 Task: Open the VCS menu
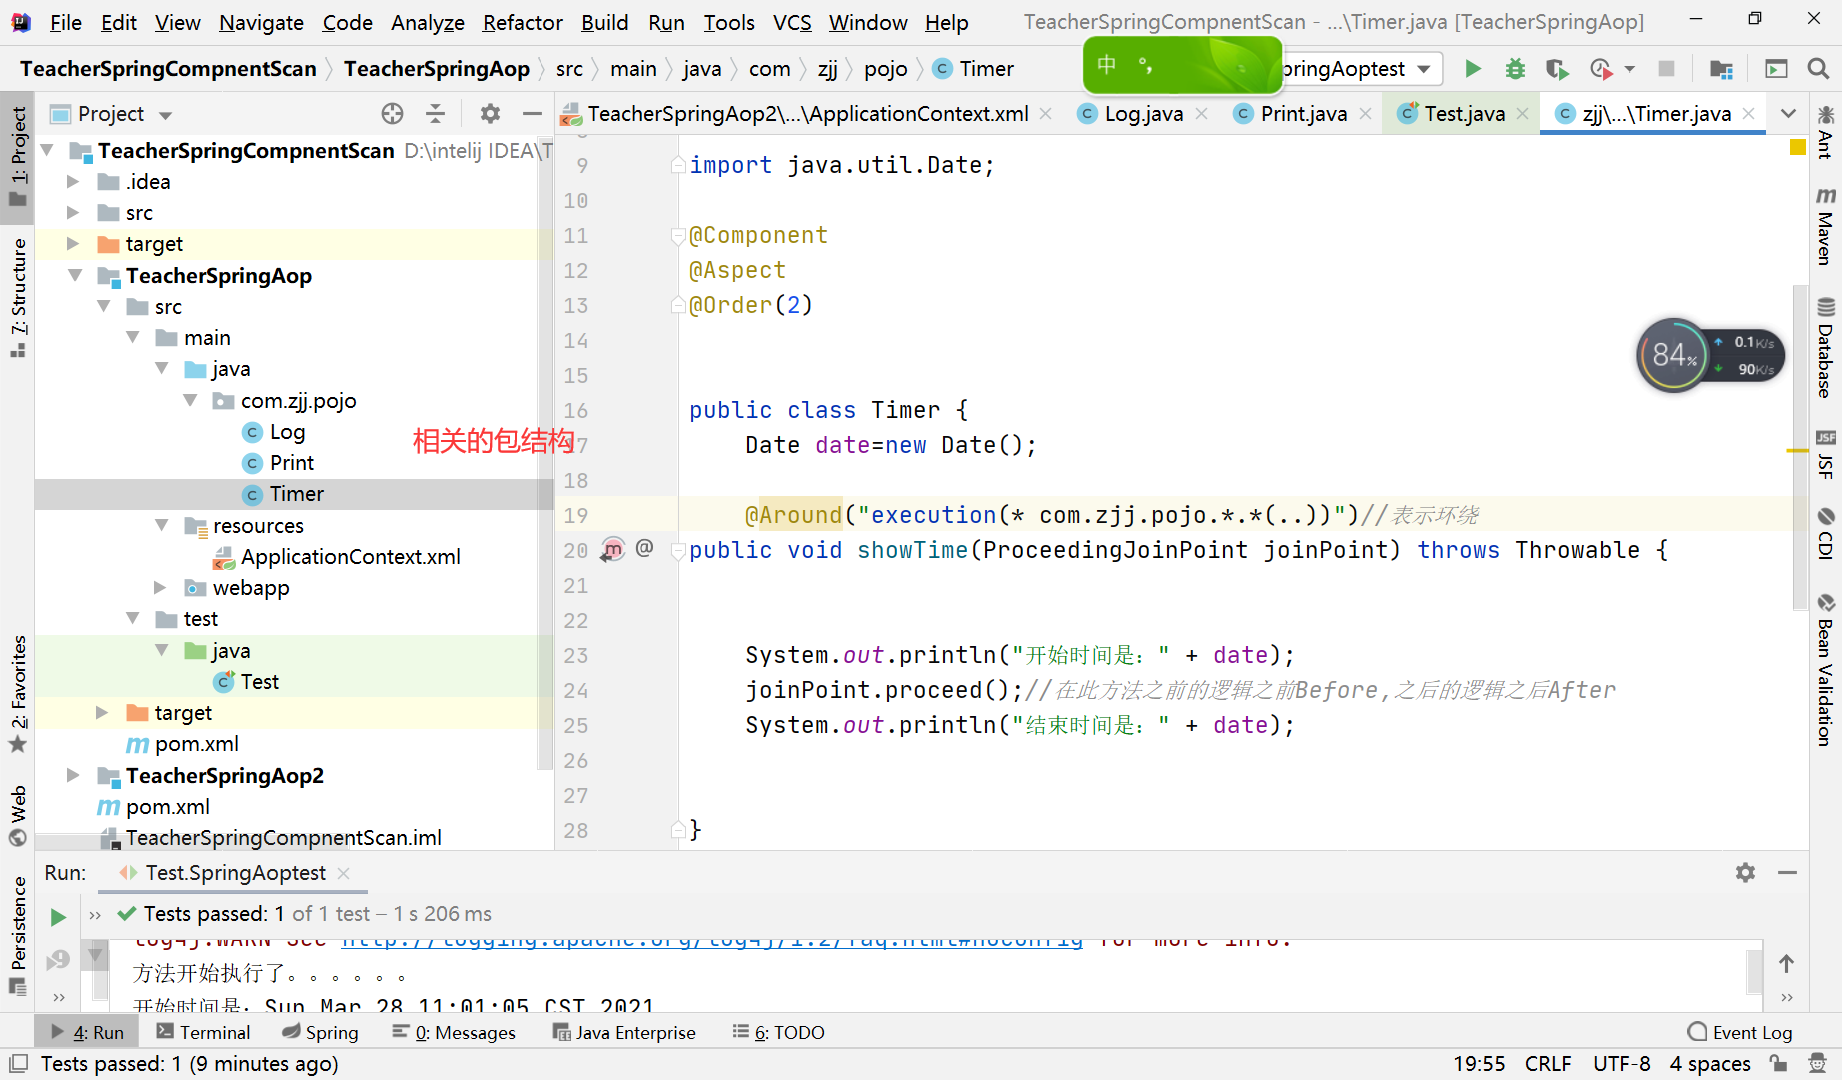[792, 22]
